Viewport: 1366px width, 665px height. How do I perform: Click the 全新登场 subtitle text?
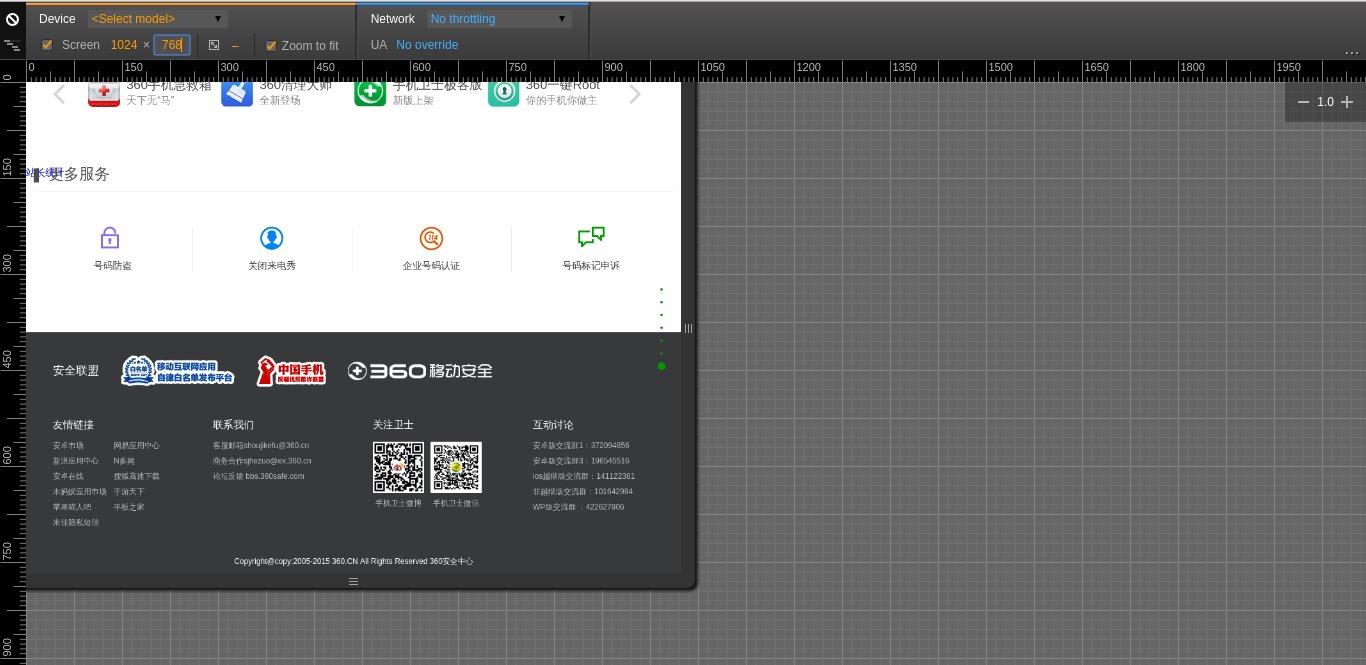279,101
